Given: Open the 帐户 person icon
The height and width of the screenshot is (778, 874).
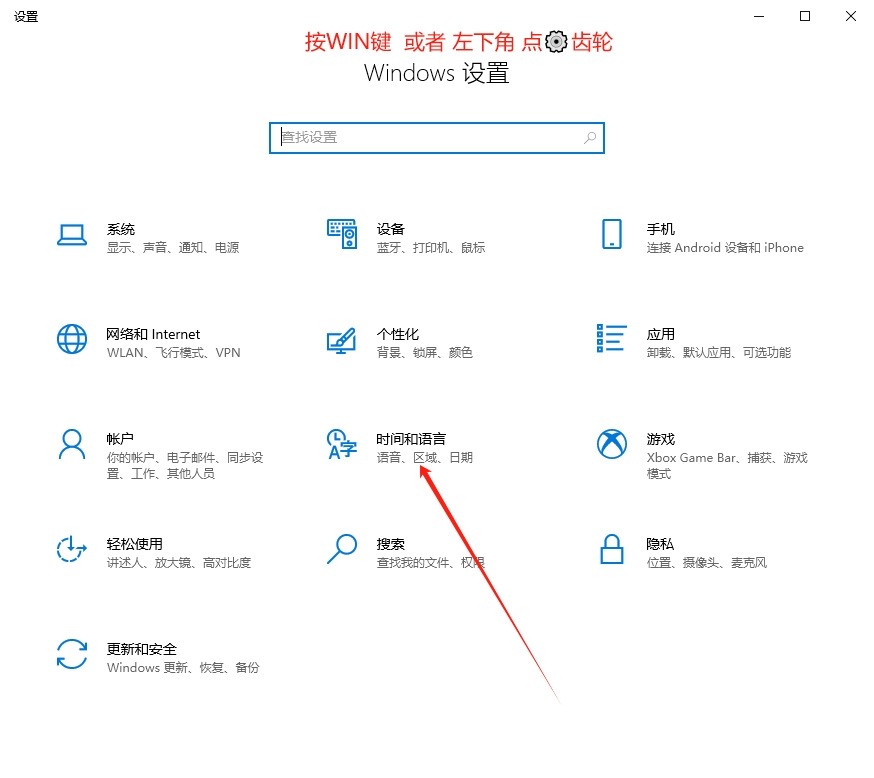Looking at the screenshot, I should tap(72, 444).
